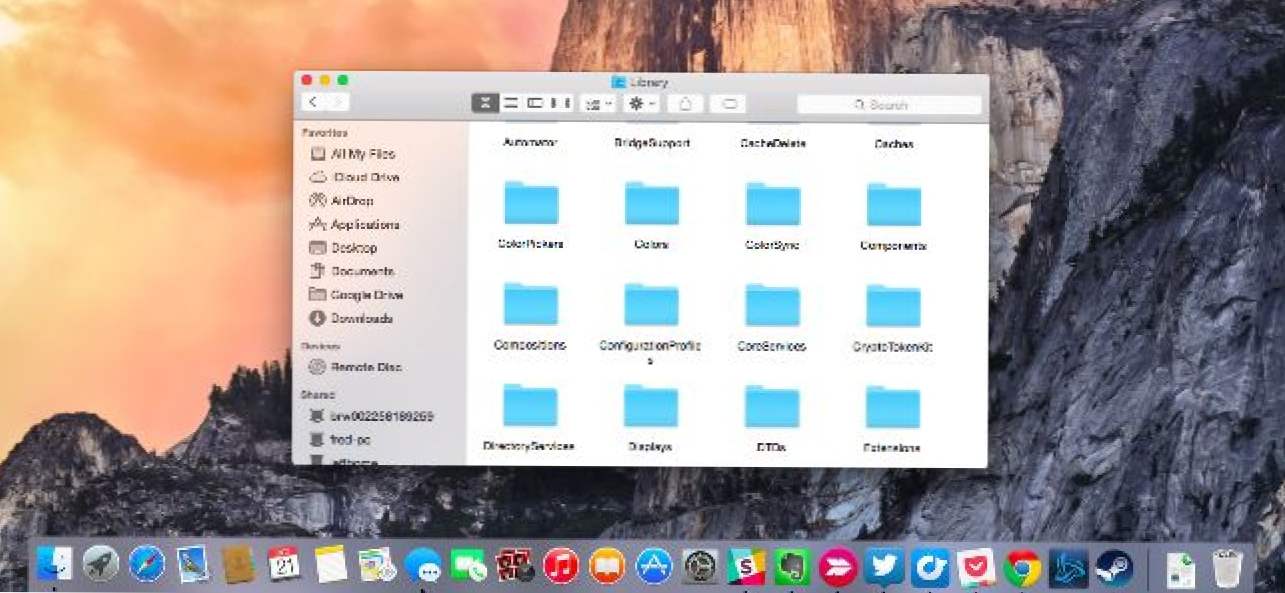
Task: Open Applications from the sidebar
Action: pyautogui.click(x=364, y=225)
